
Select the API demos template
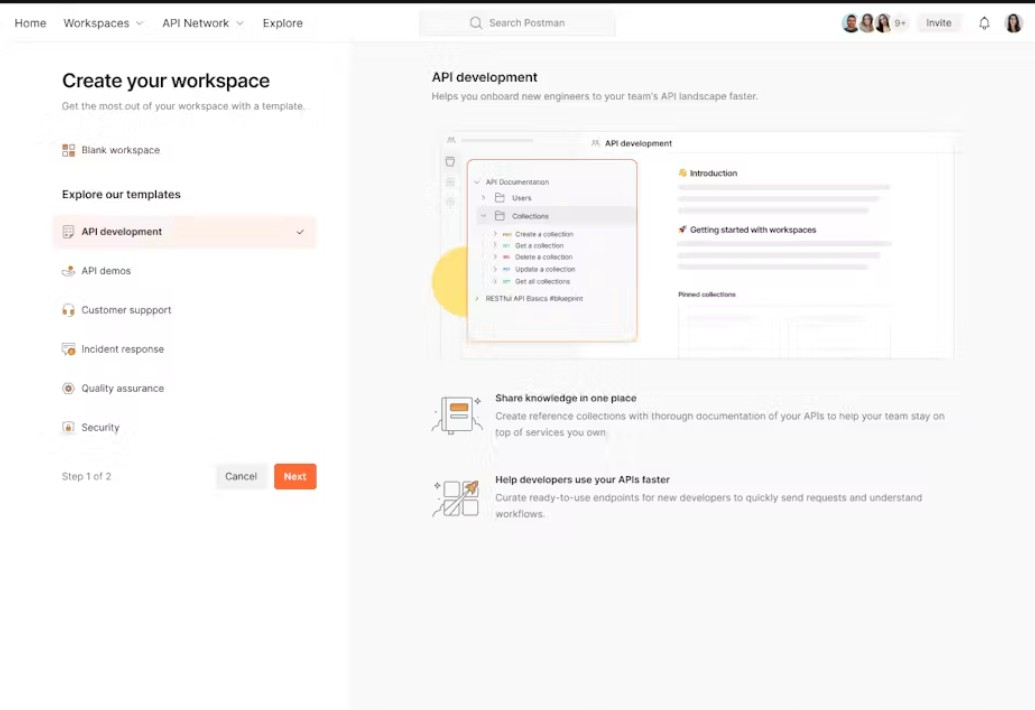coord(184,271)
